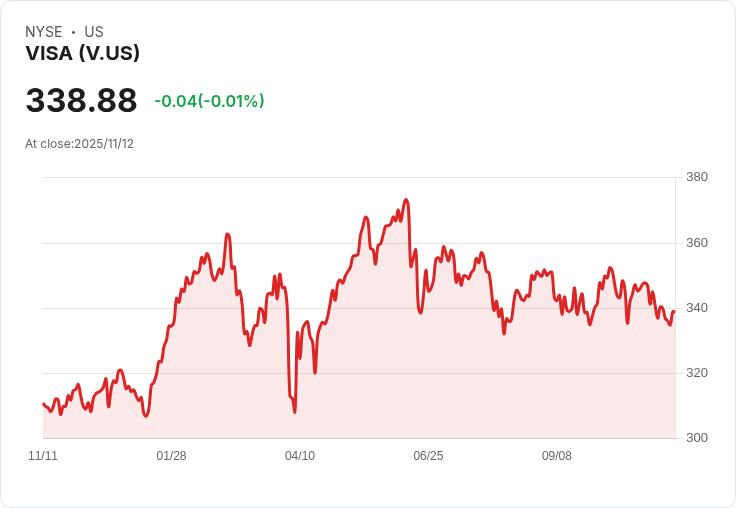
Task: Click the -0.04(-0.01%) price change
Action: click(x=209, y=101)
